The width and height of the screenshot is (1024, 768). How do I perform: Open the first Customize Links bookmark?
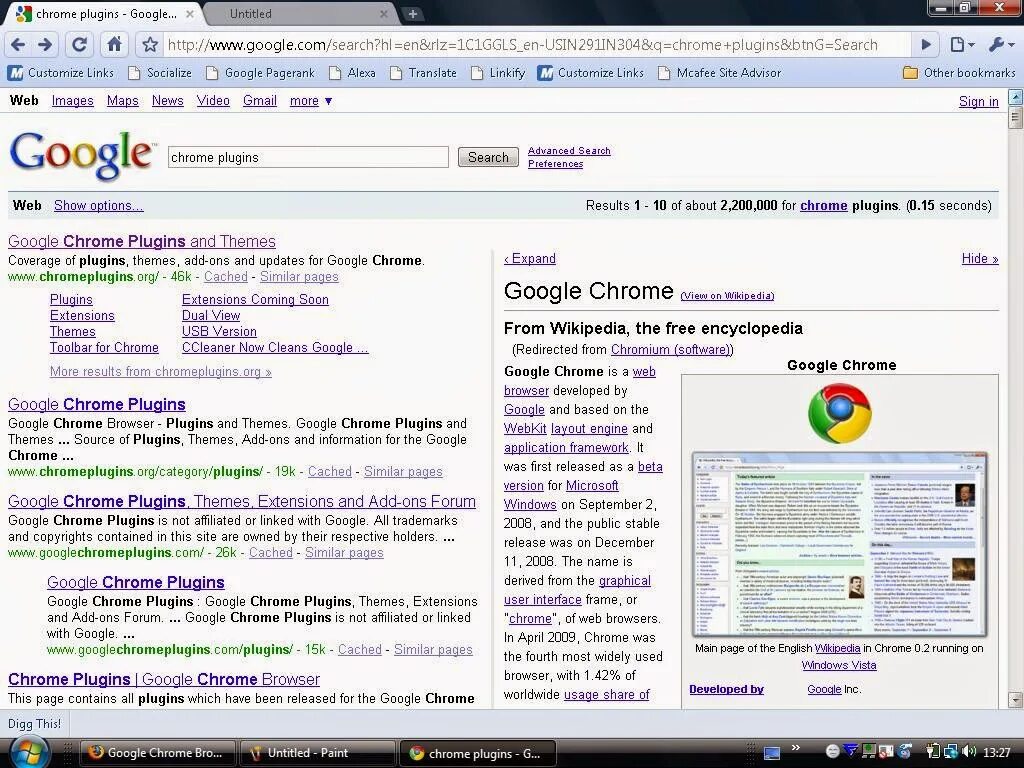(61, 72)
